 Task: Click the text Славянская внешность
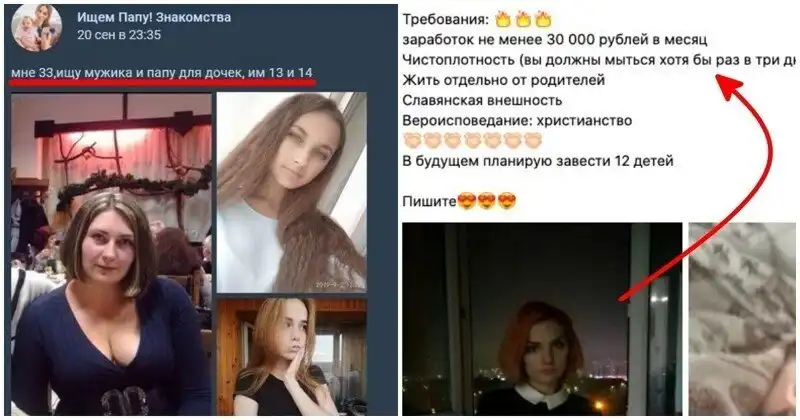[482, 100]
